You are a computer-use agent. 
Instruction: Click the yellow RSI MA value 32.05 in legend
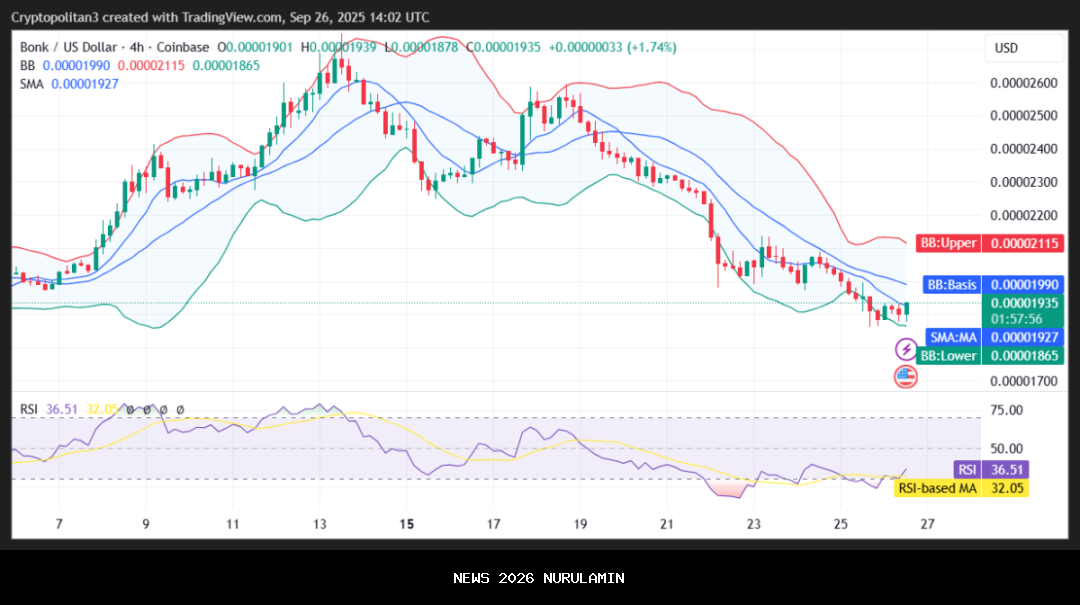pyautogui.click(x=102, y=409)
